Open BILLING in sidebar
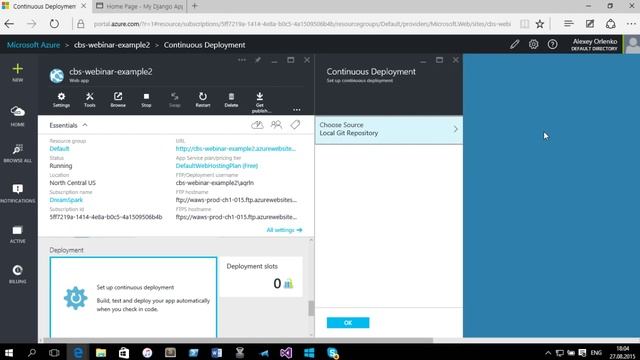 (x=18, y=274)
